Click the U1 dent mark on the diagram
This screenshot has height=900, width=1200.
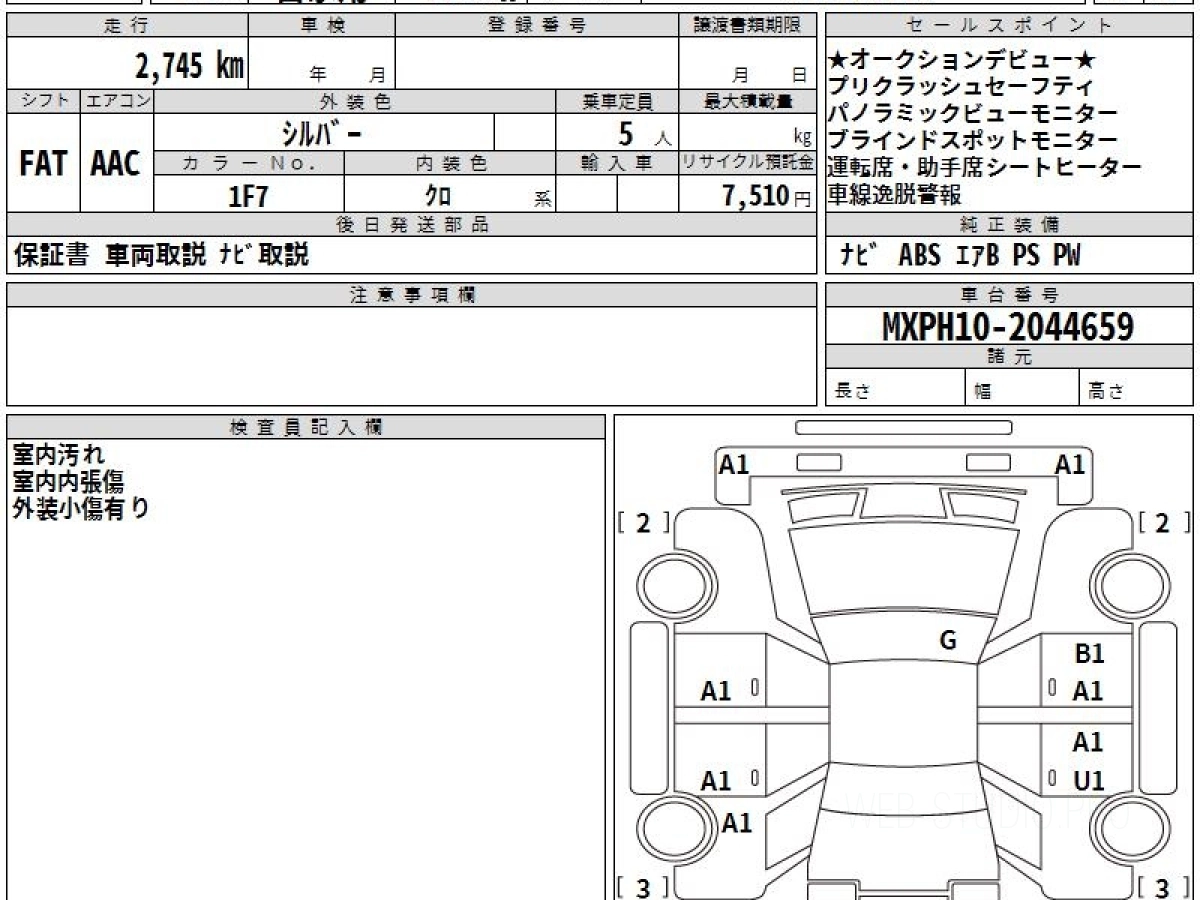point(1089,781)
